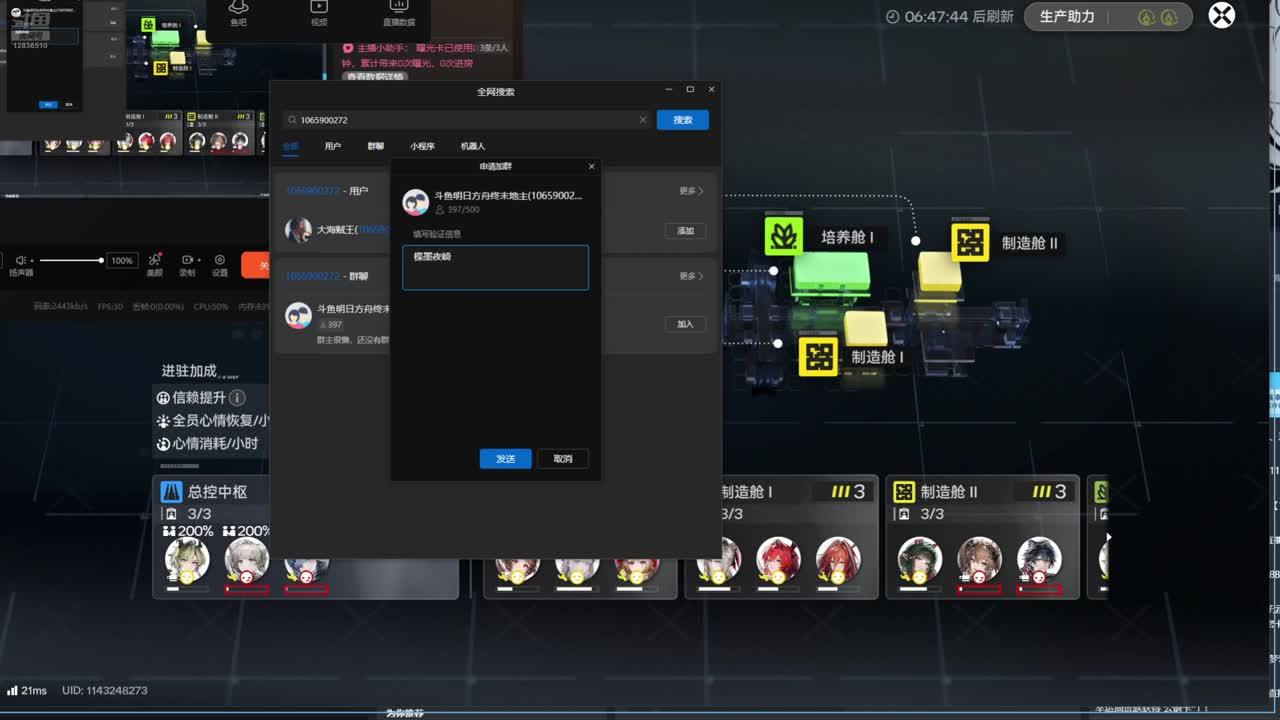The height and width of the screenshot is (720, 1280).
Task: Click the 心情消耗/小时 bonus row
Action: pos(207,444)
